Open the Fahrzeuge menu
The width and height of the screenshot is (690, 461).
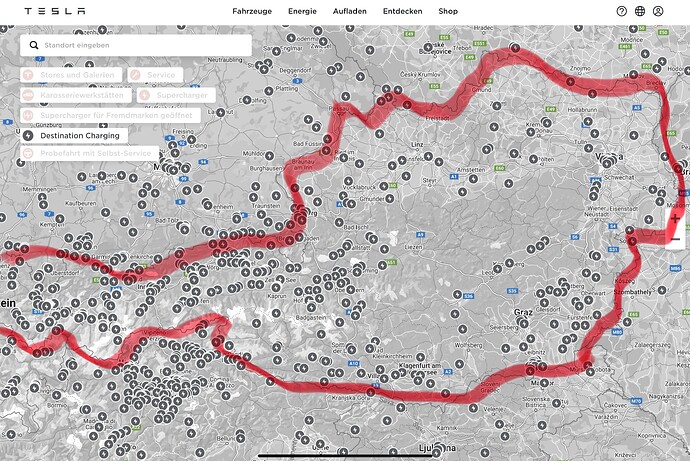(252, 11)
